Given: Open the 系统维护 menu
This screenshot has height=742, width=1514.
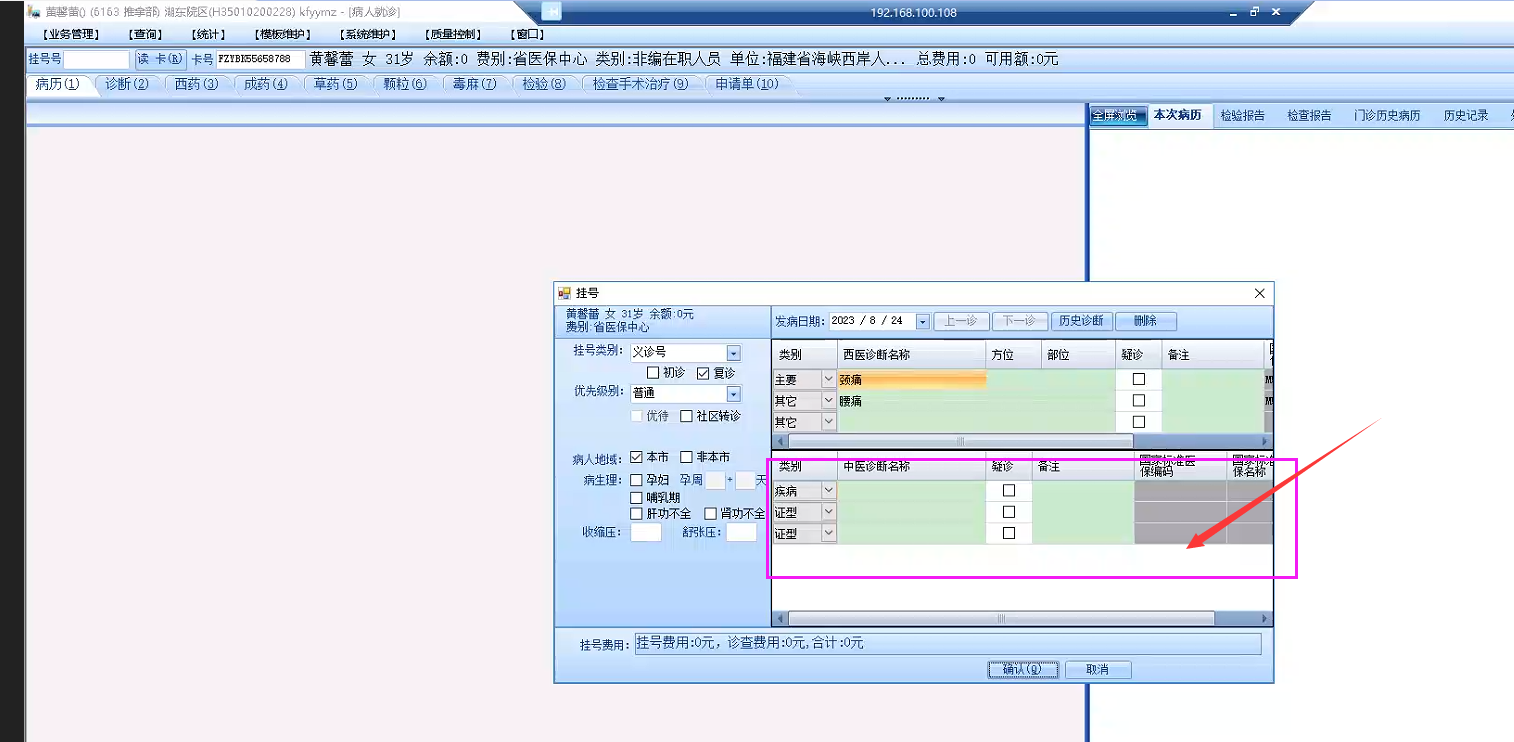Looking at the screenshot, I should [x=368, y=34].
